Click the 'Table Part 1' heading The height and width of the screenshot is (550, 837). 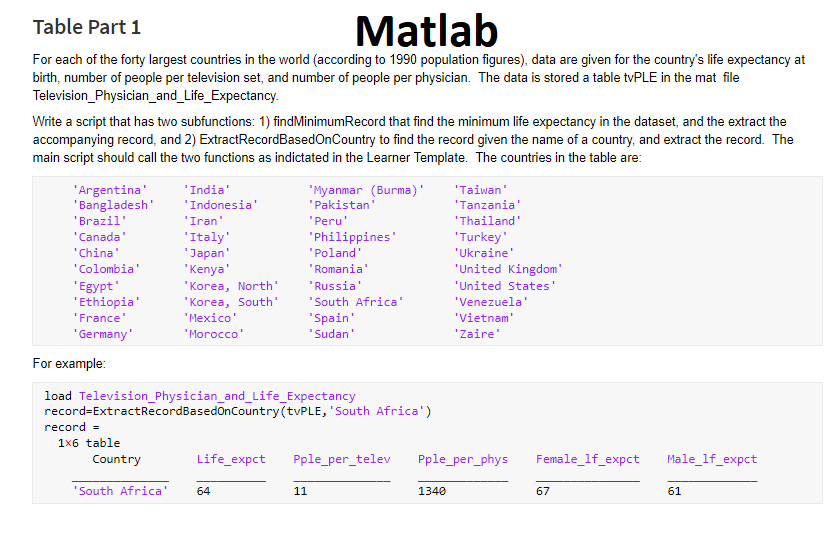click(x=87, y=27)
